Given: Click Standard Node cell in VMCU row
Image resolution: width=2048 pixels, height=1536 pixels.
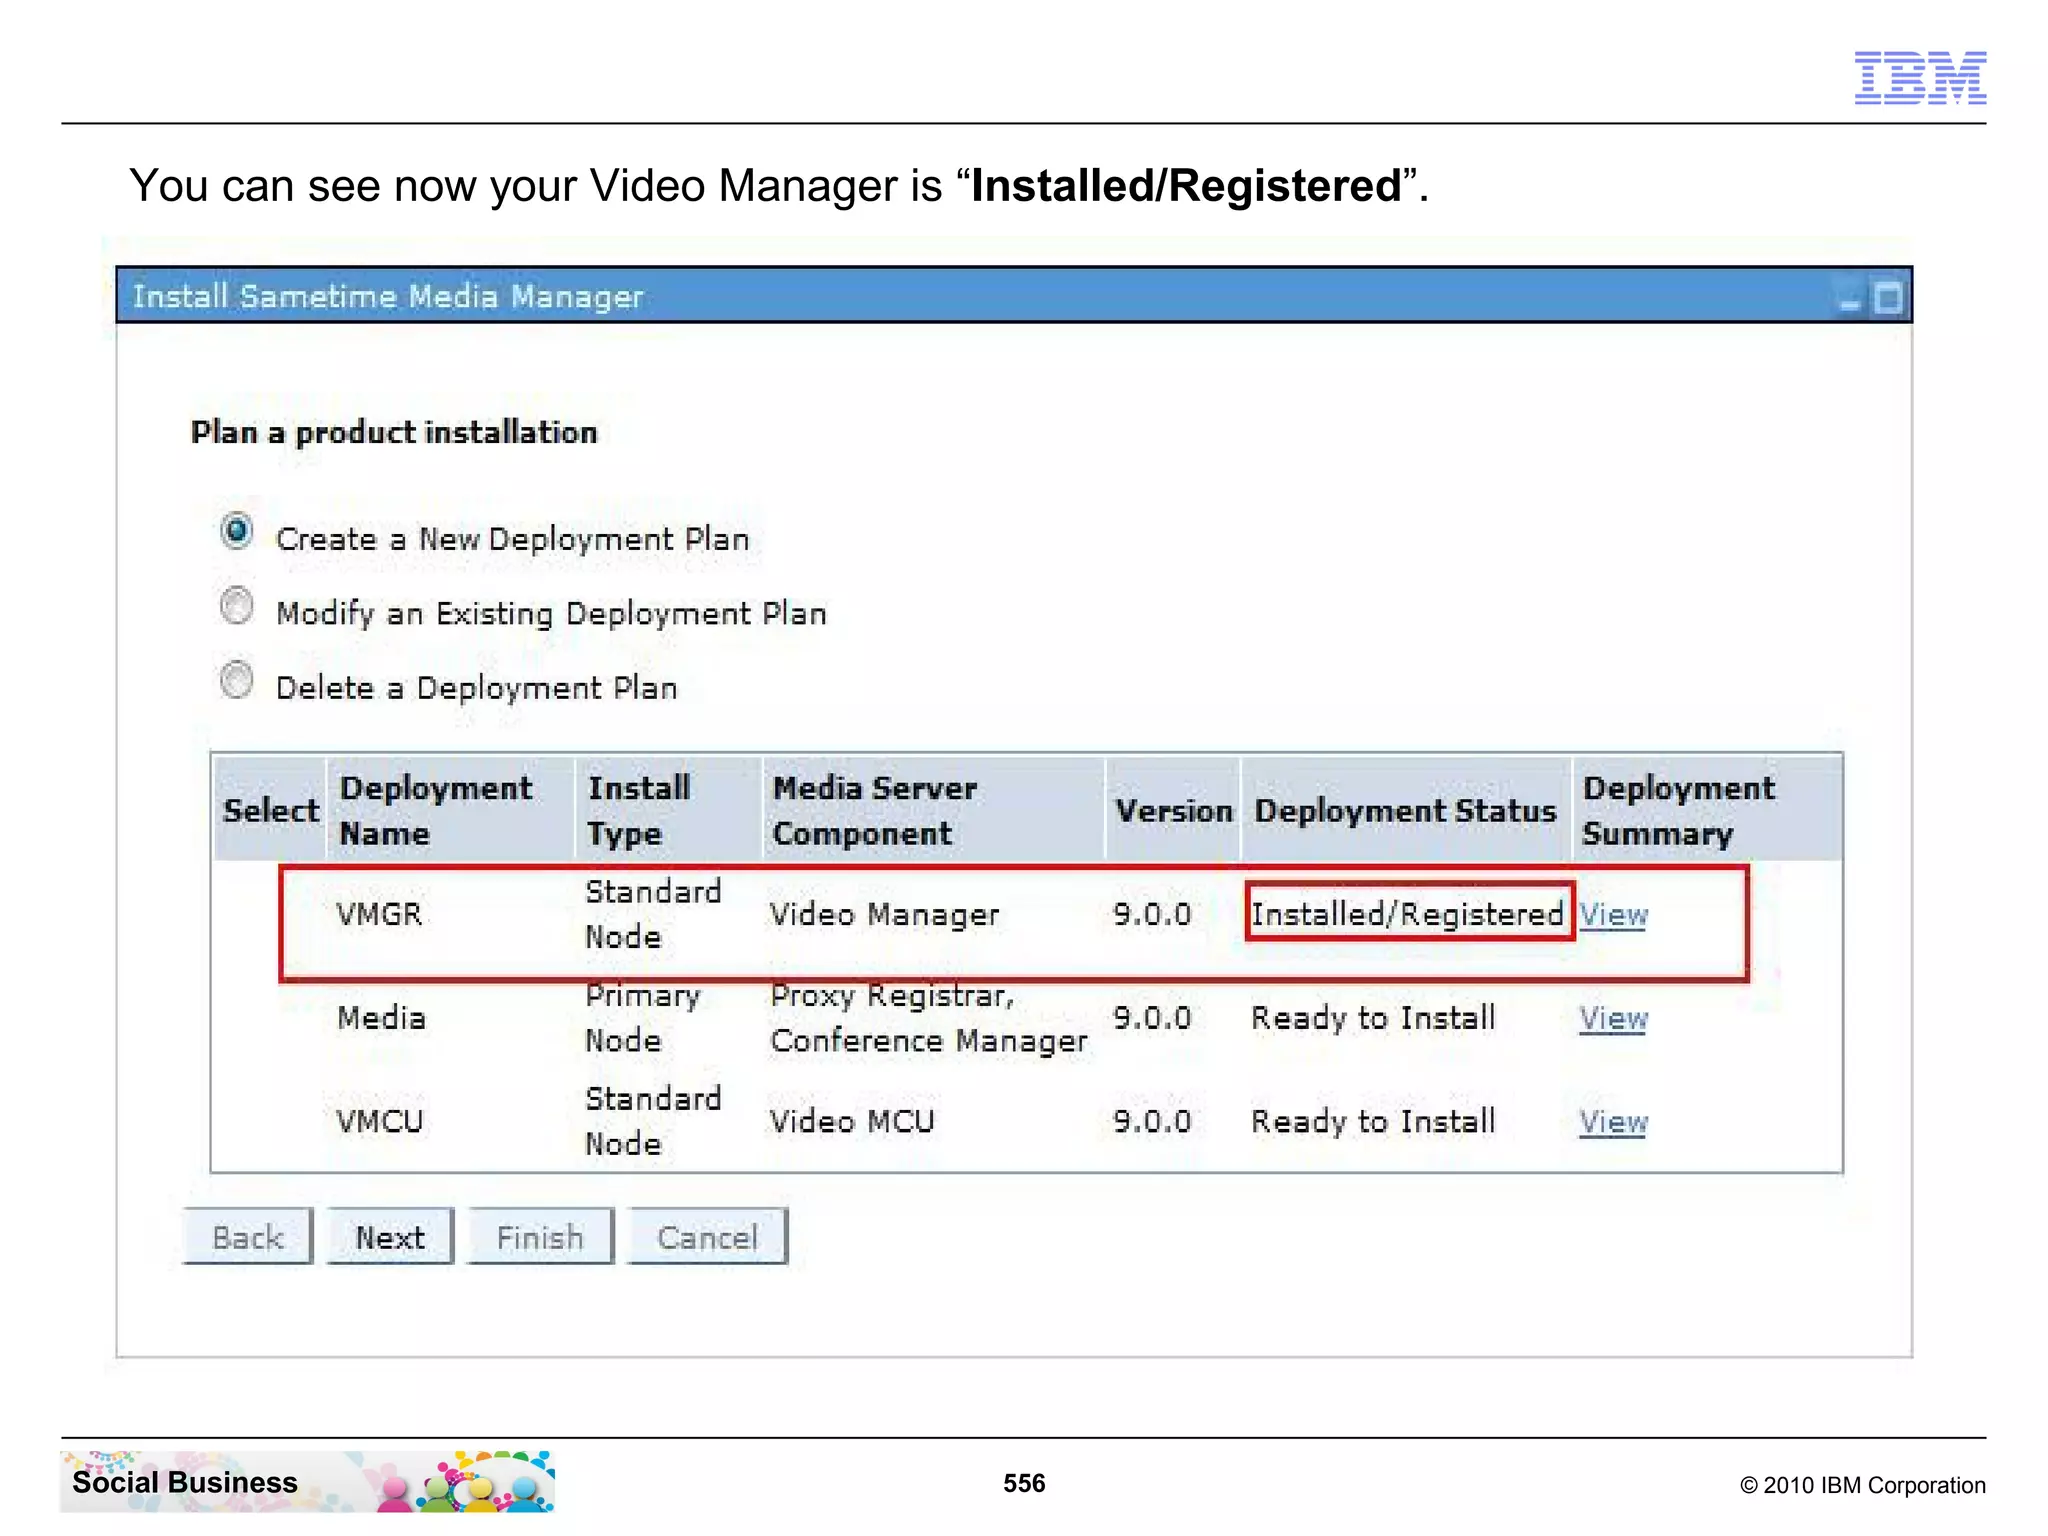Looking at the screenshot, I should 653,1121.
